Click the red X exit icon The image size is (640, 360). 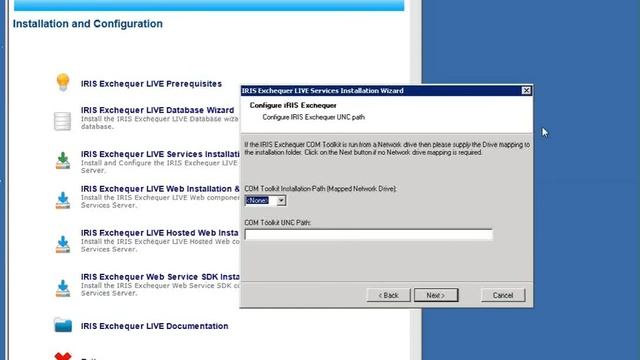point(63,356)
